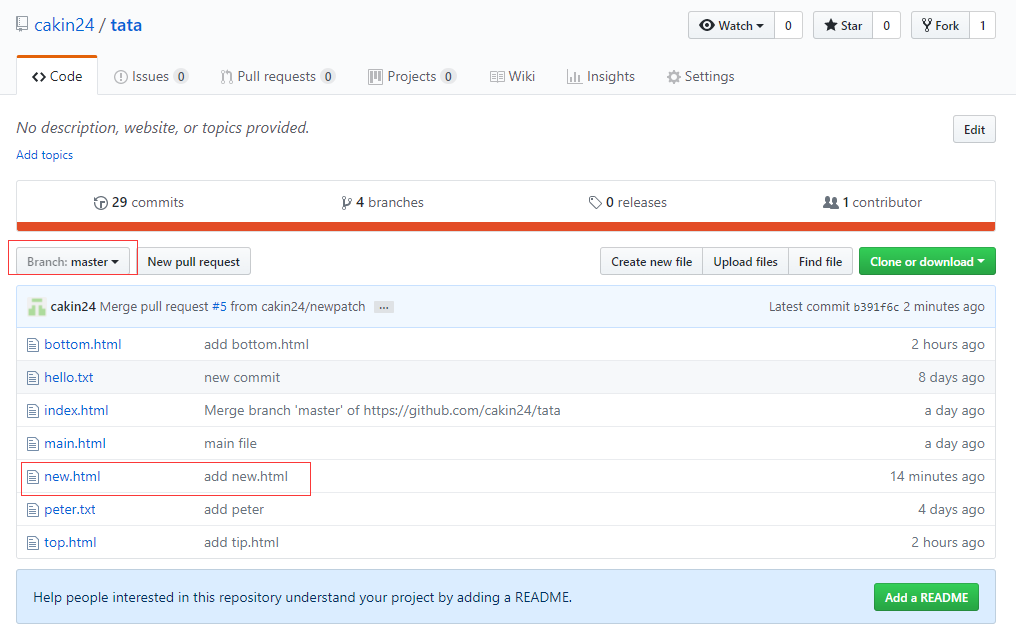Open the 29 commits history
1016x640 pixels.
(x=139, y=203)
